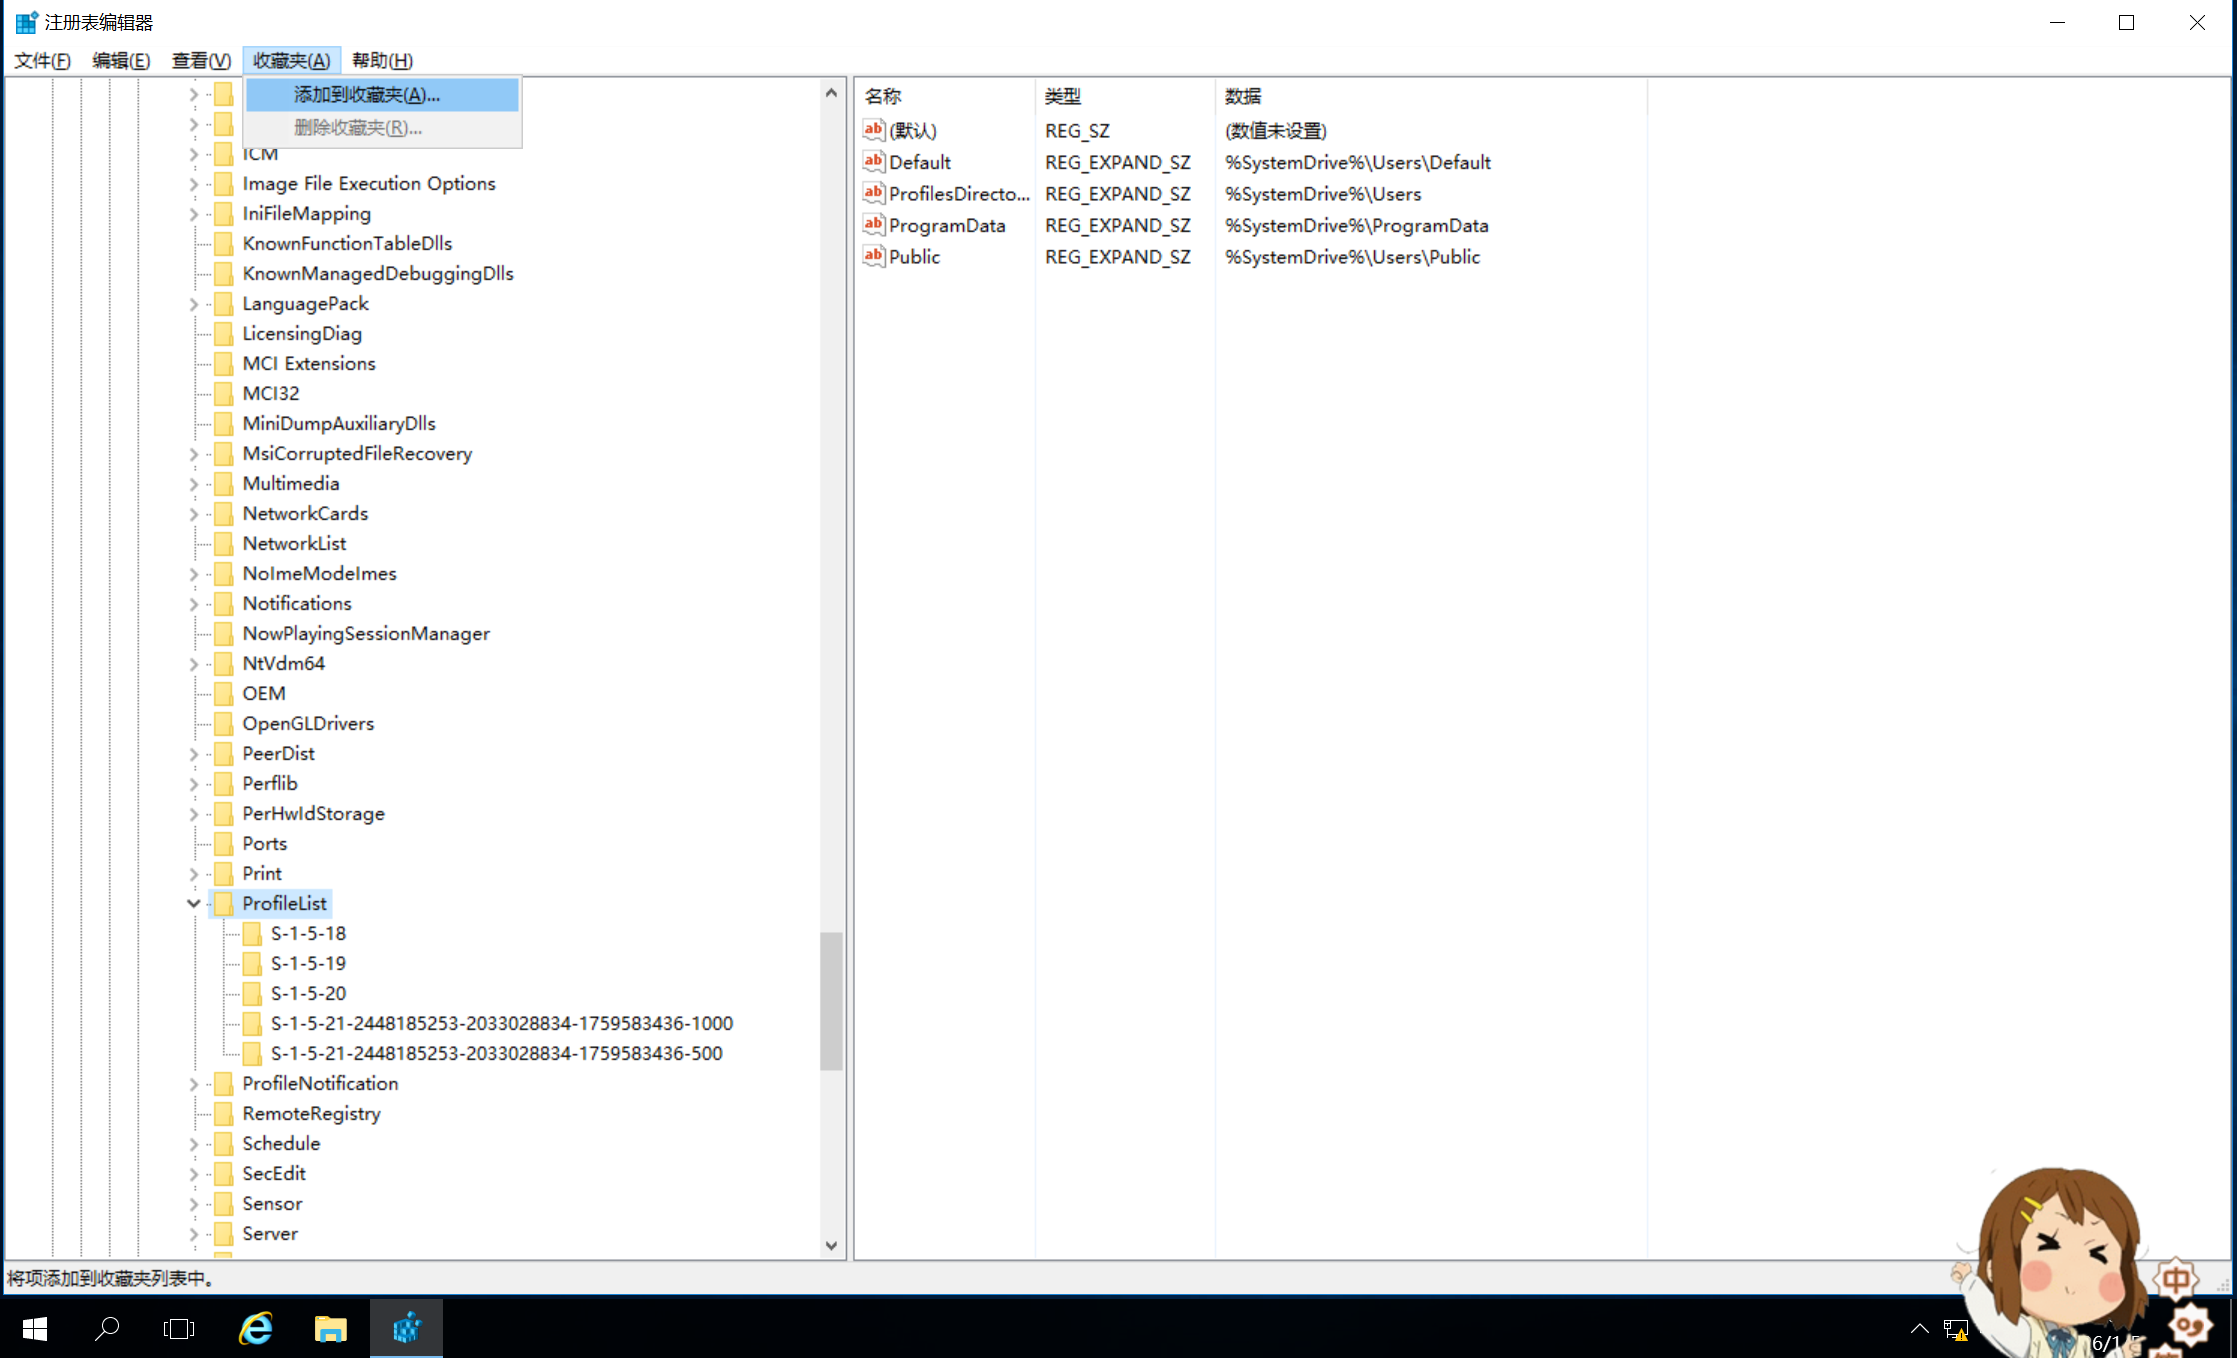Choose 添加到收藏夹(A) menu entry

pos(367,94)
